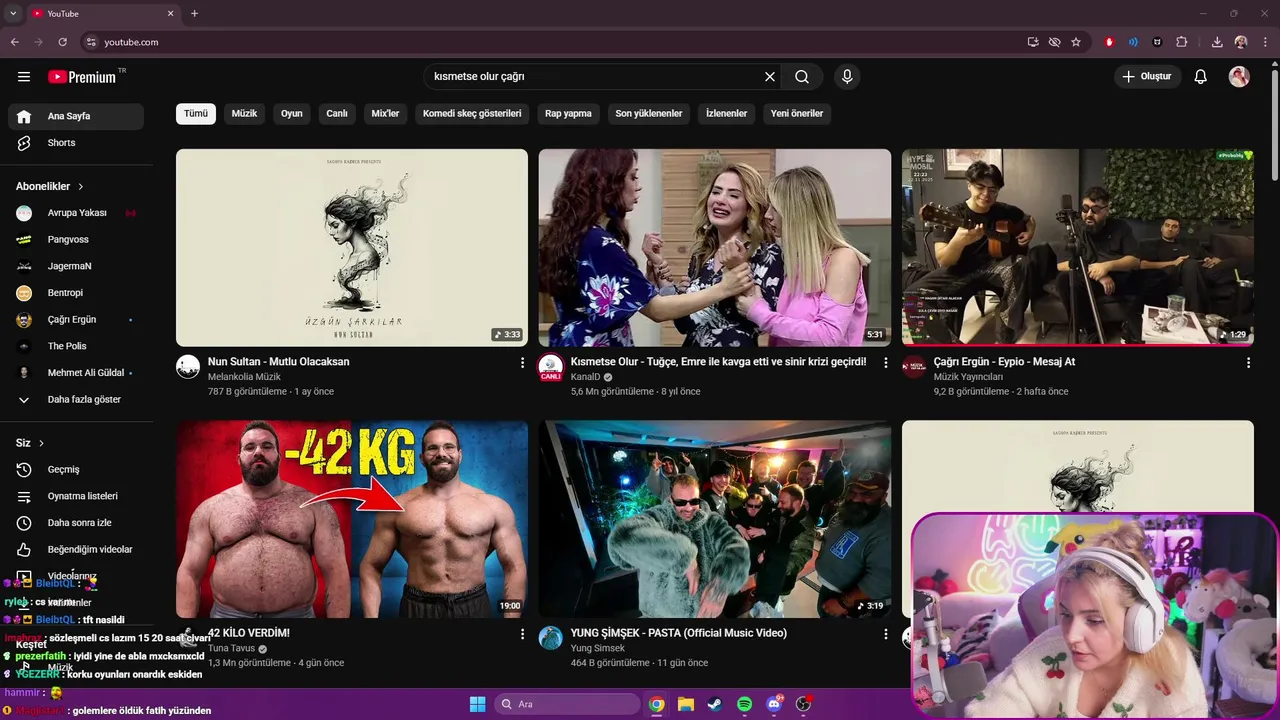The width and height of the screenshot is (1280, 720).
Task: Click the Windows taskbar Ara search box
Action: (567, 705)
